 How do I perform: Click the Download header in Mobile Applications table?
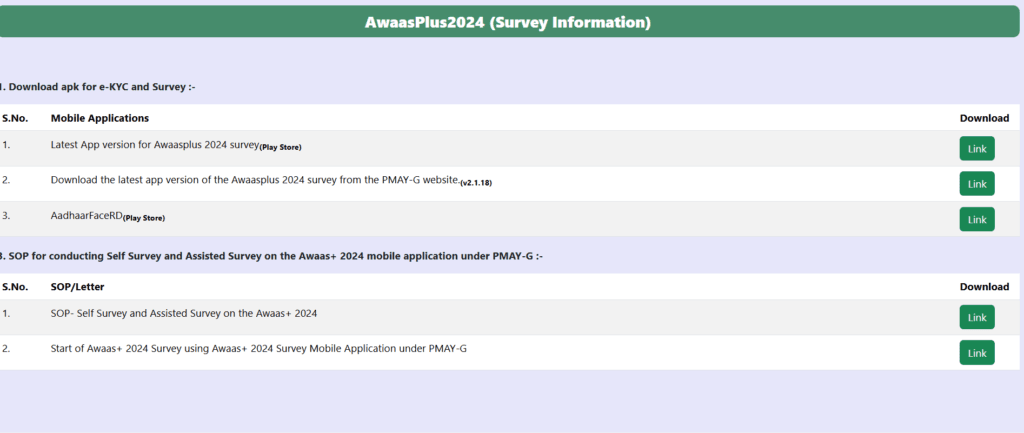[x=984, y=118]
